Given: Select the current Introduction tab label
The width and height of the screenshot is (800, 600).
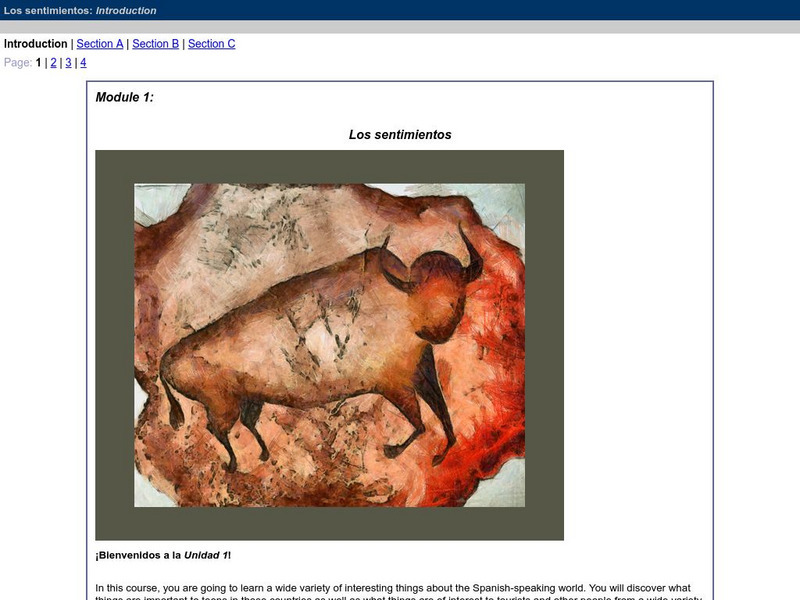Looking at the screenshot, I should (x=36, y=44).
